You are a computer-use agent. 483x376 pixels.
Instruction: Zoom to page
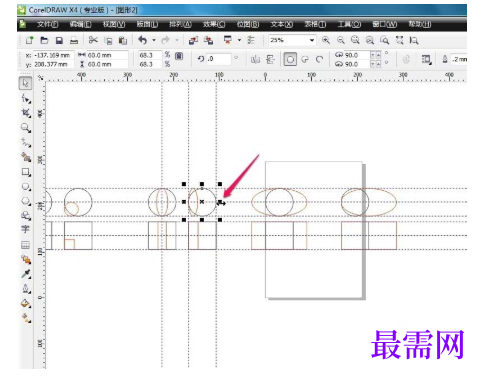pyautogui.click(x=385, y=40)
